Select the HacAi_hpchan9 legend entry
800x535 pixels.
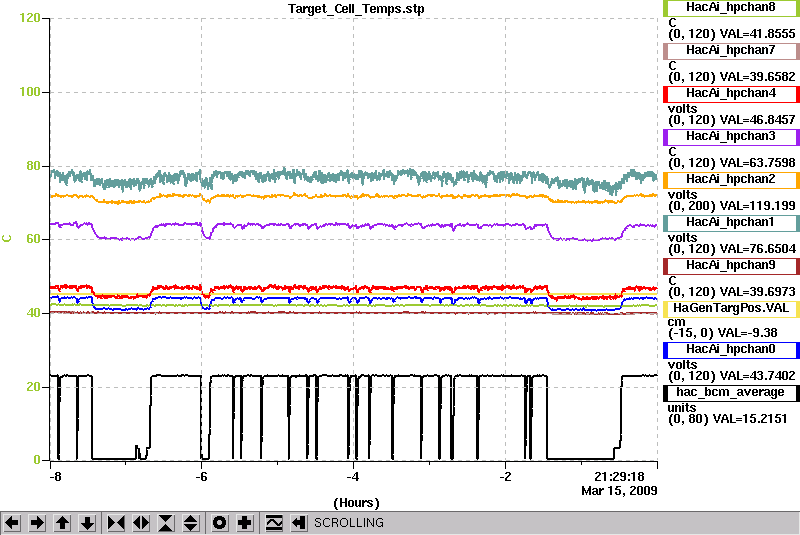tap(731, 266)
